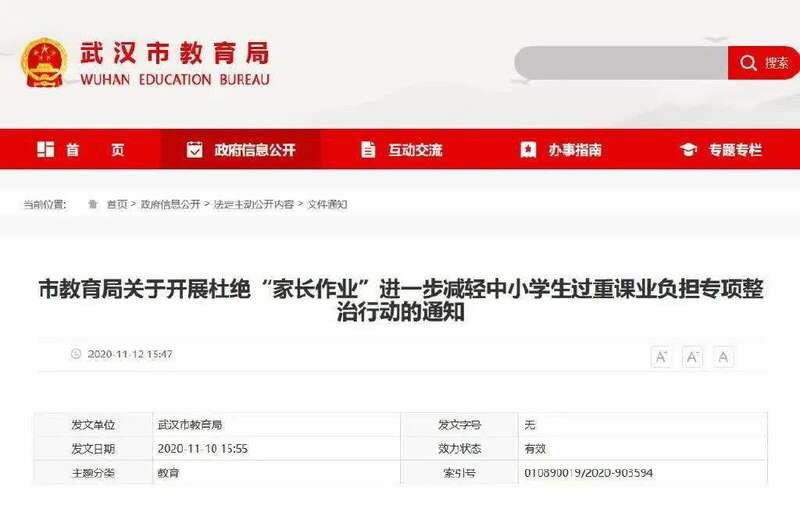Viewport: 800px width, 505px height.
Task: Click the national emblem logo
Action: (43, 62)
